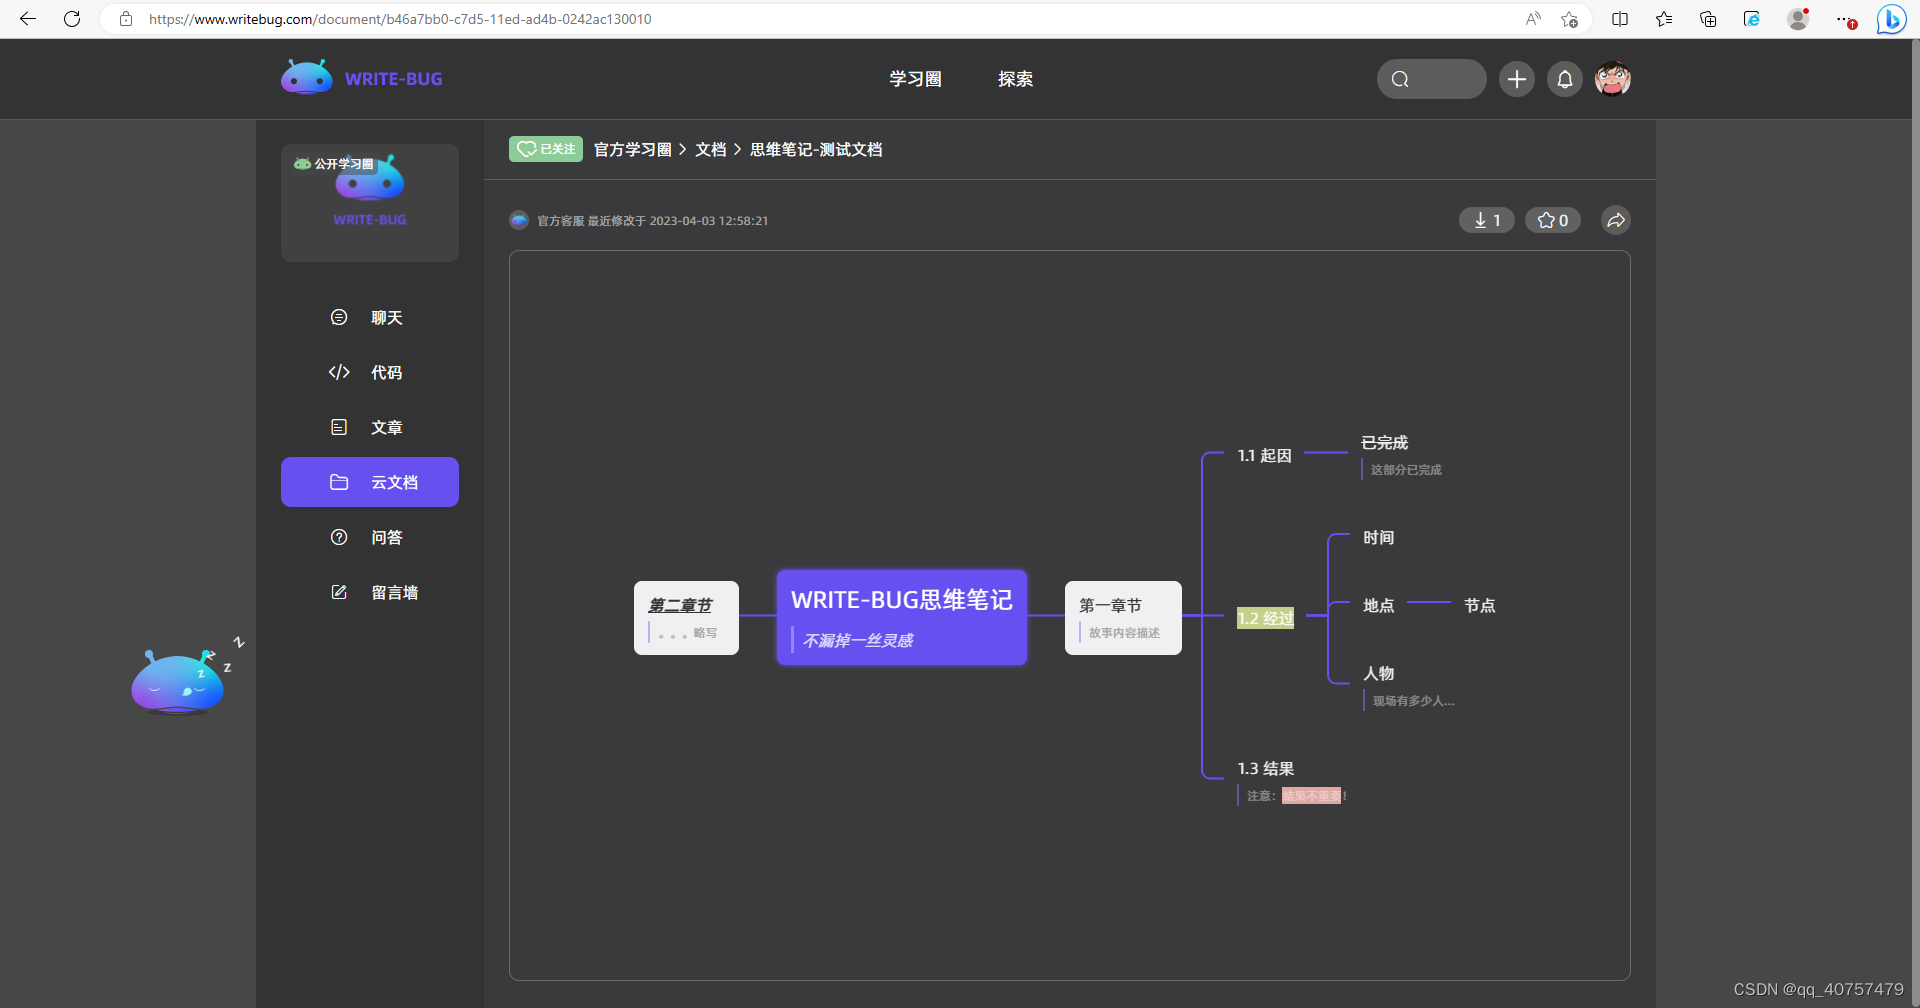Click the 故事内容描述 note text

pyautogui.click(x=1124, y=633)
